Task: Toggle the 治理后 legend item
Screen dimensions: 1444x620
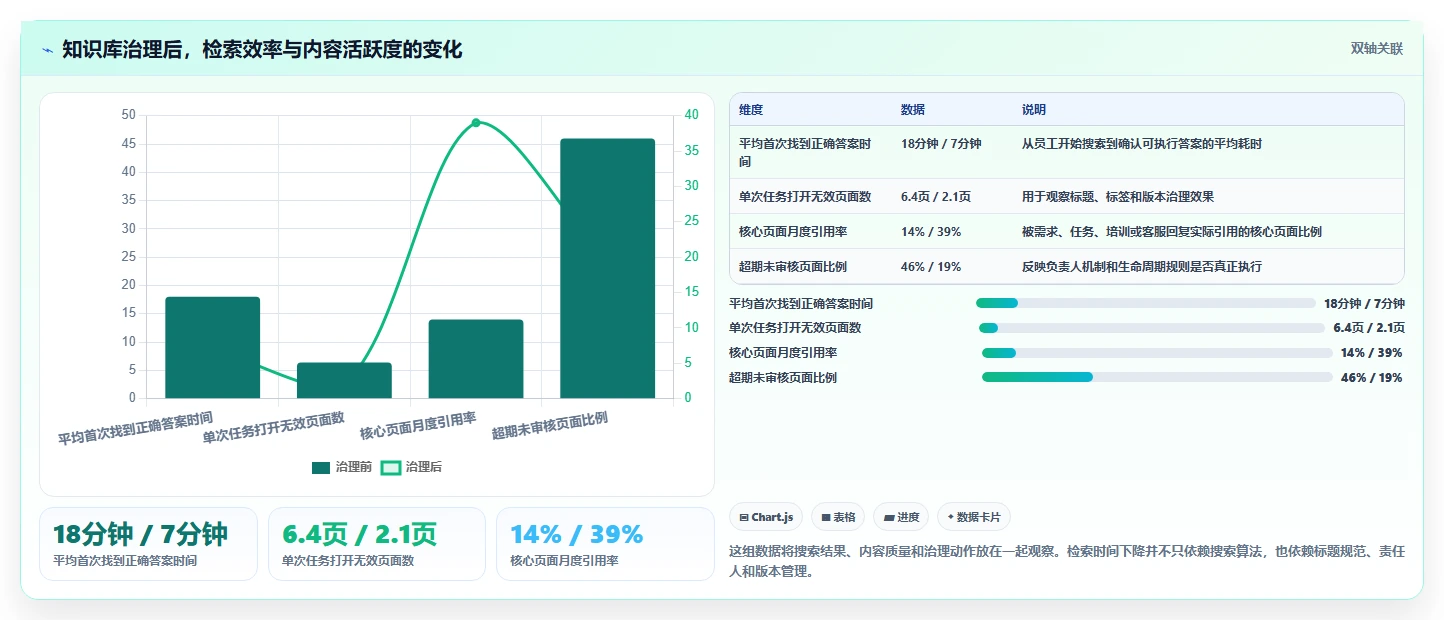Action: click(x=411, y=467)
